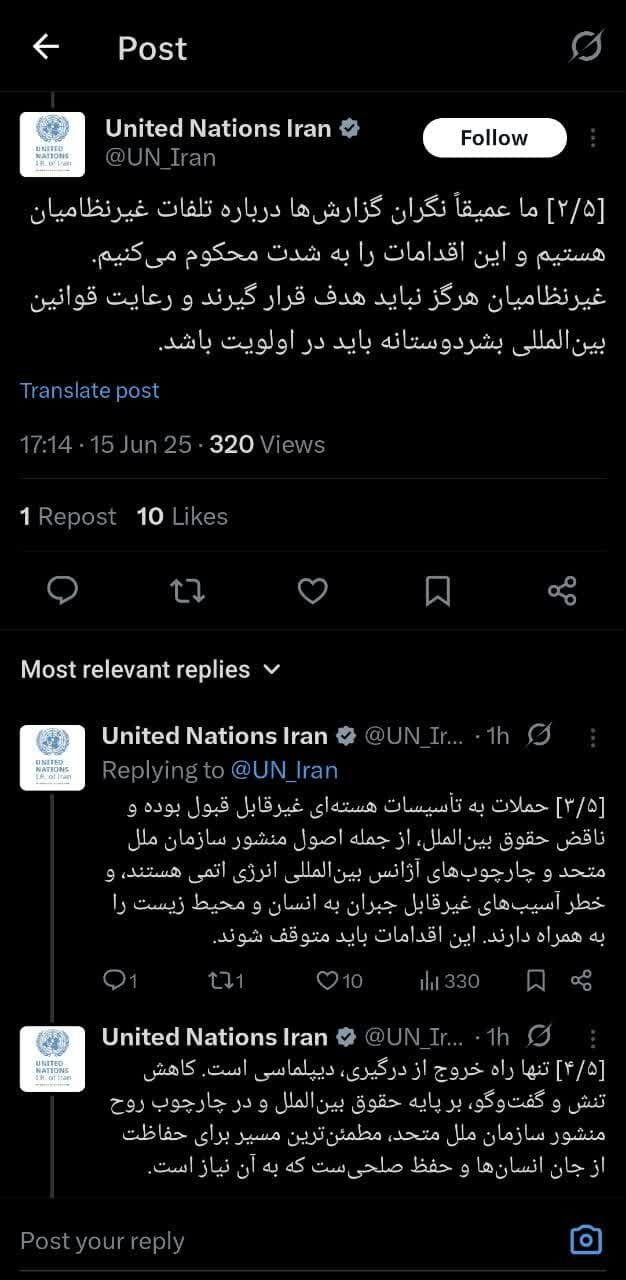The image size is (626, 1280).
Task: Click the verified badge next to United Nations Iran
Action: click(x=351, y=127)
